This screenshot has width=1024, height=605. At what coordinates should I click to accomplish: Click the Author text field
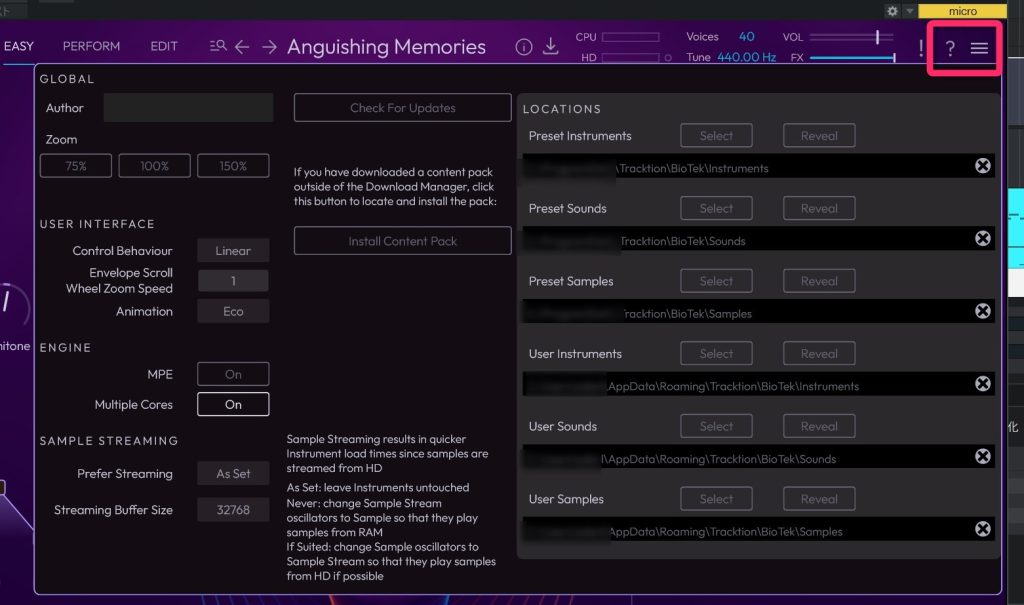point(188,108)
